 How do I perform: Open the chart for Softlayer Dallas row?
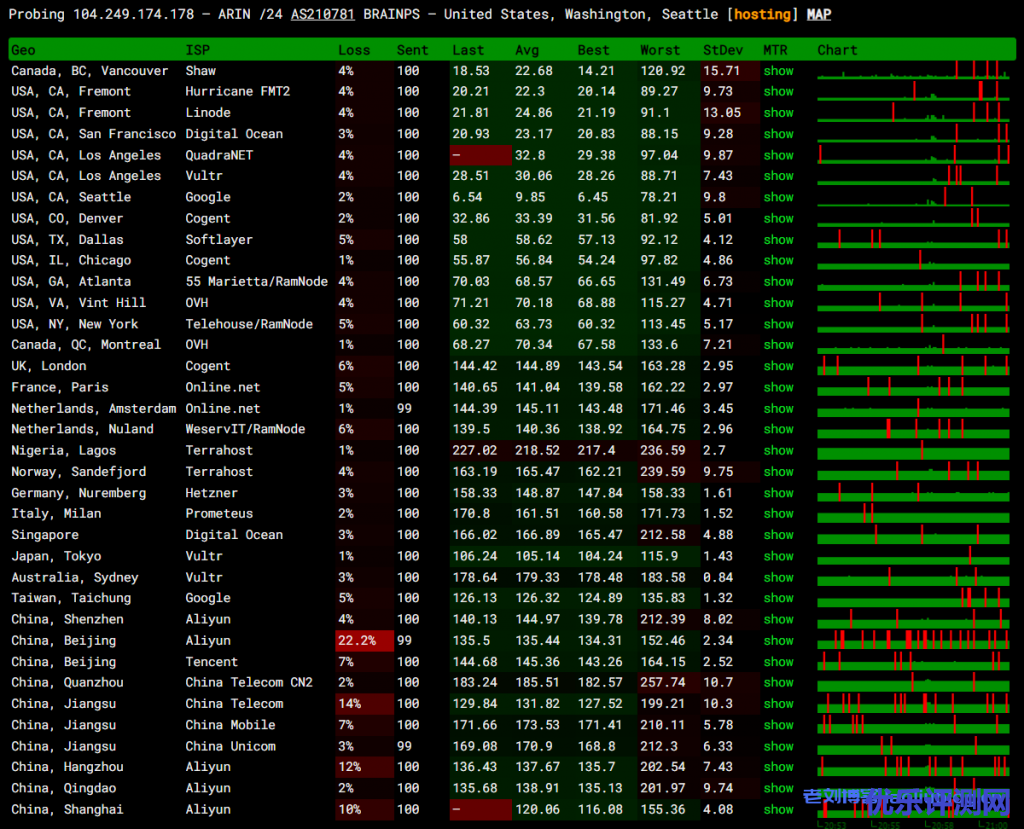pos(913,239)
